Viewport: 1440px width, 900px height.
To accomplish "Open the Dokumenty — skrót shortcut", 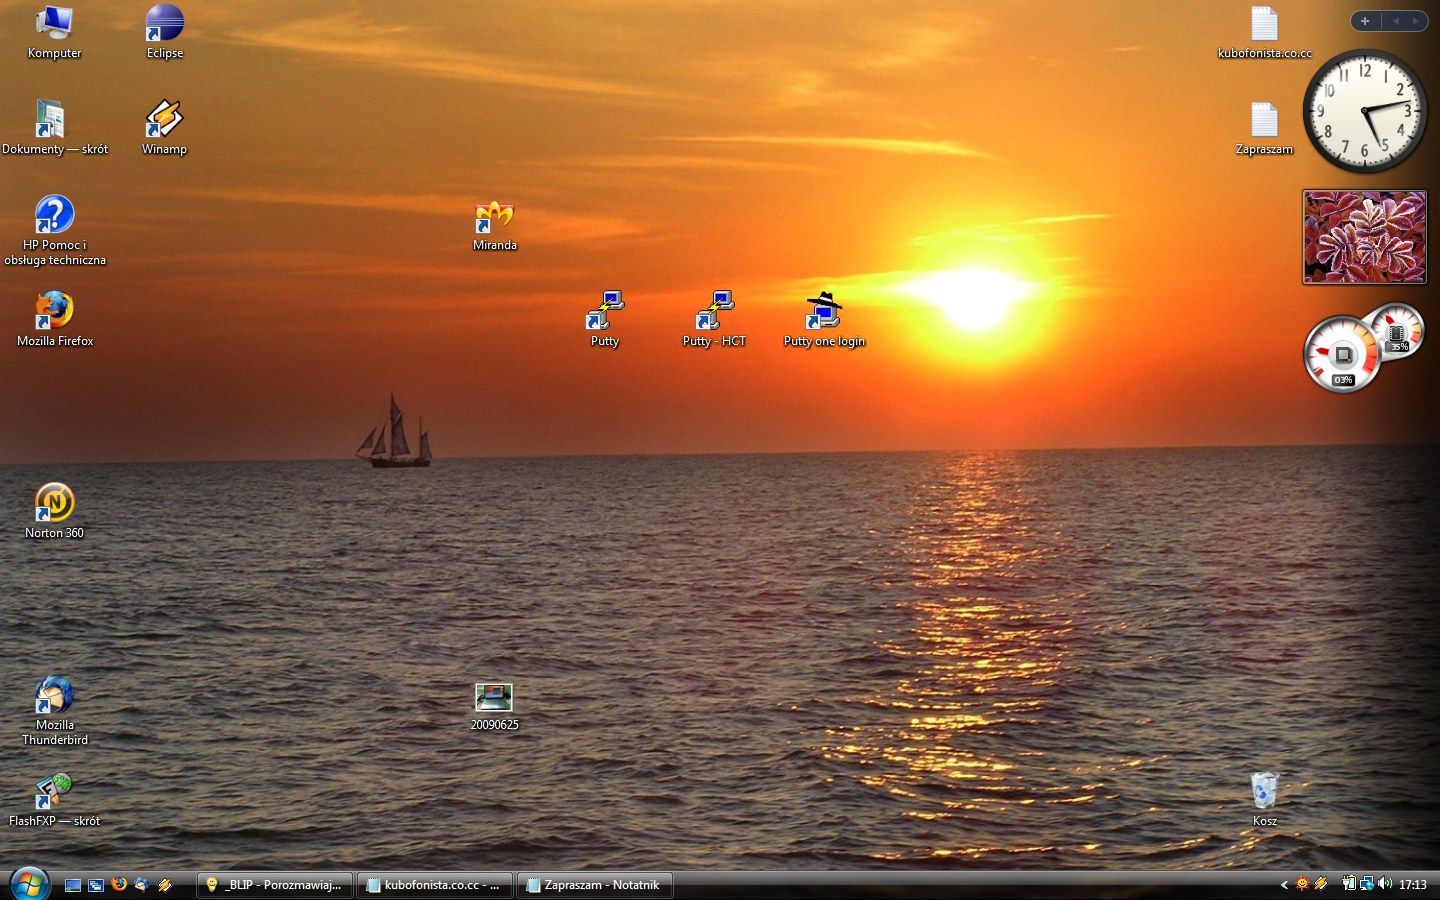I will (55, 128).
